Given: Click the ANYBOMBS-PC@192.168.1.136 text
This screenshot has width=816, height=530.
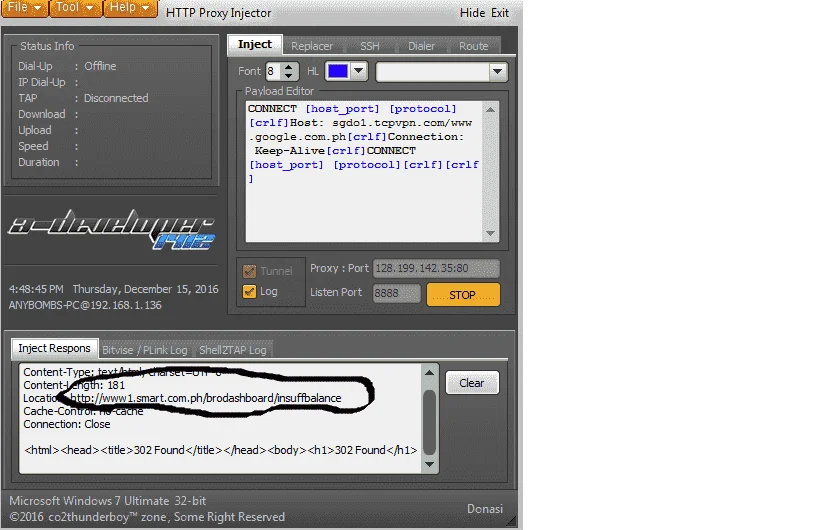Looking at the screenshot, I should [85, 305].
